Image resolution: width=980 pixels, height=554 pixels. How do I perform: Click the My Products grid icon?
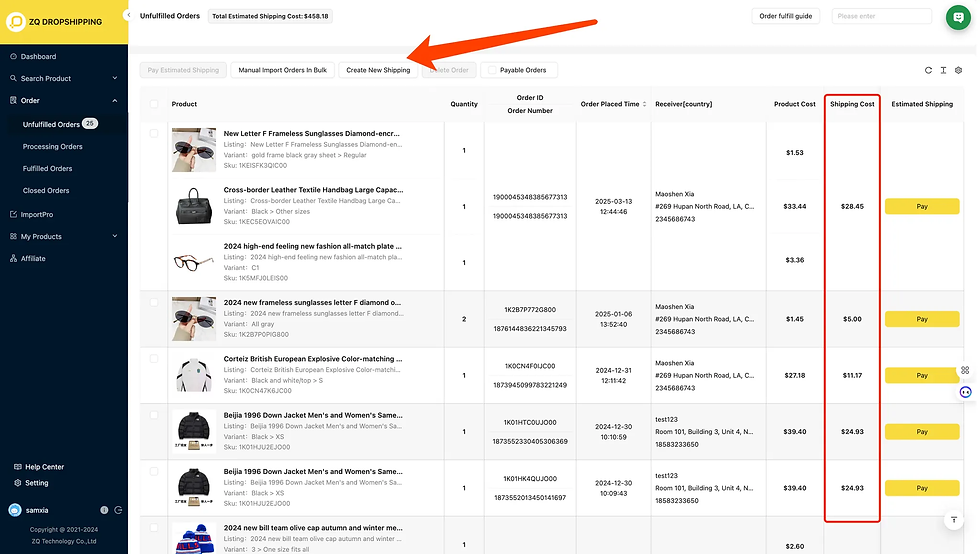coord(13,236)
